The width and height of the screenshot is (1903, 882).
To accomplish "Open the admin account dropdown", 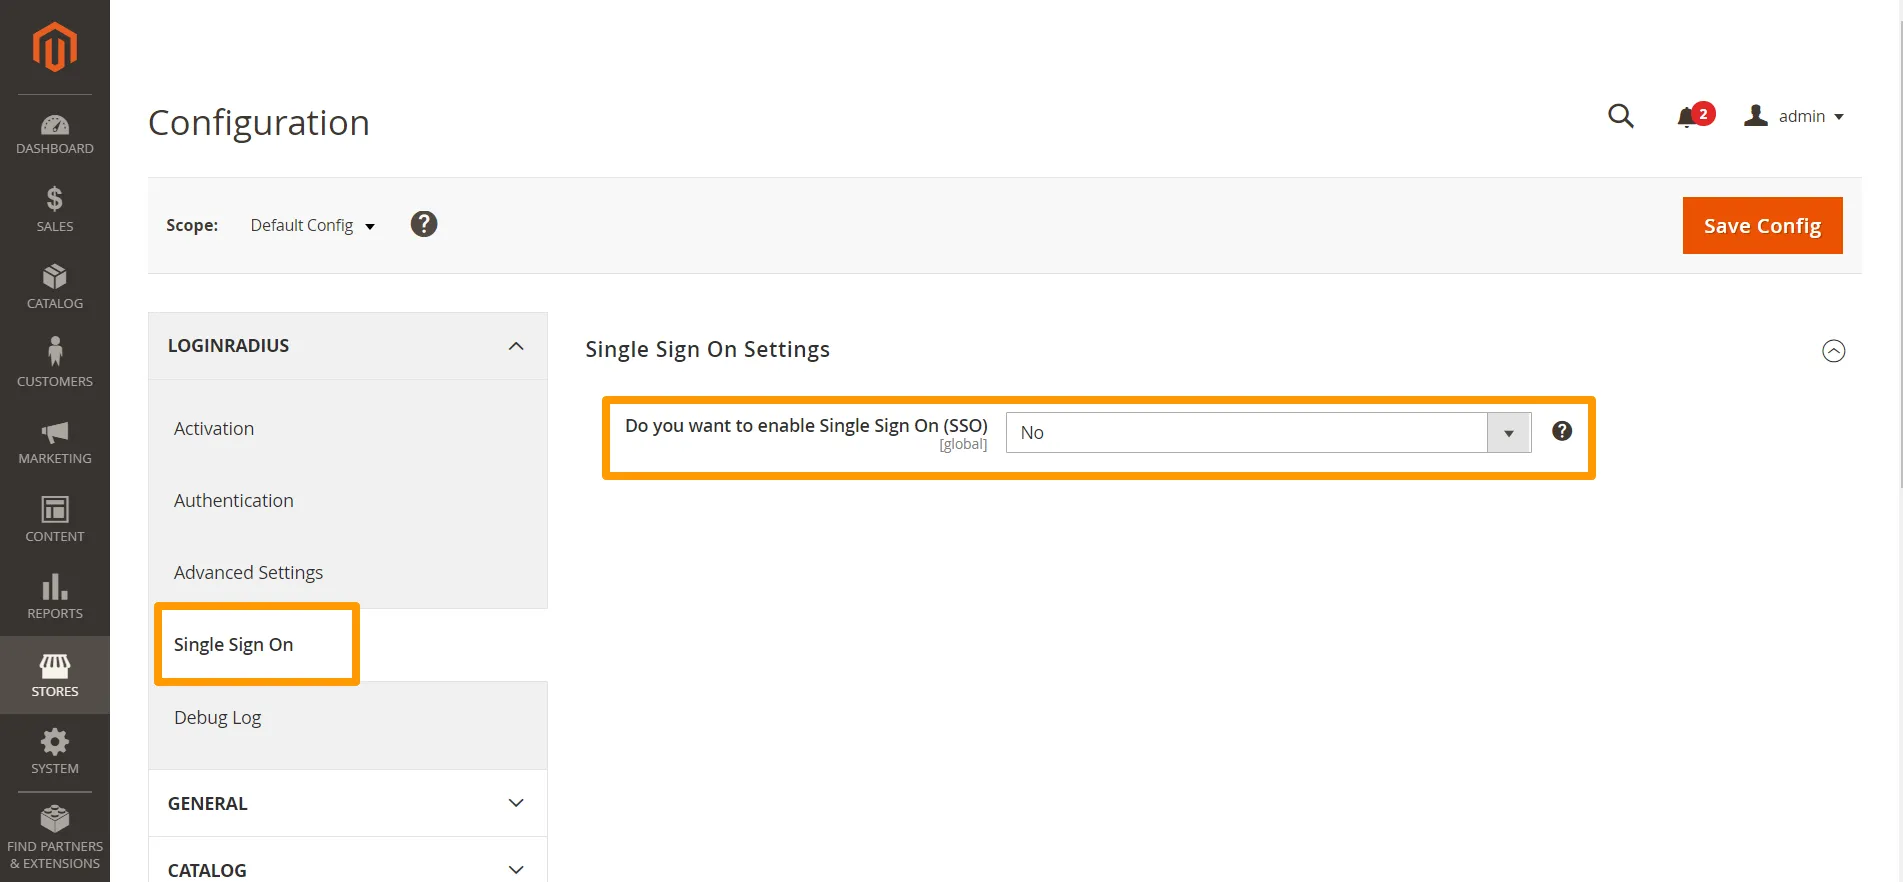I will pos(1795,116).
